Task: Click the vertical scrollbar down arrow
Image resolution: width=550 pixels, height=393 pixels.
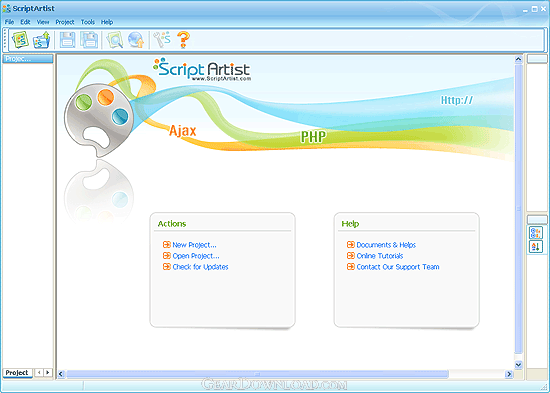Action: (x=518, y=365)
